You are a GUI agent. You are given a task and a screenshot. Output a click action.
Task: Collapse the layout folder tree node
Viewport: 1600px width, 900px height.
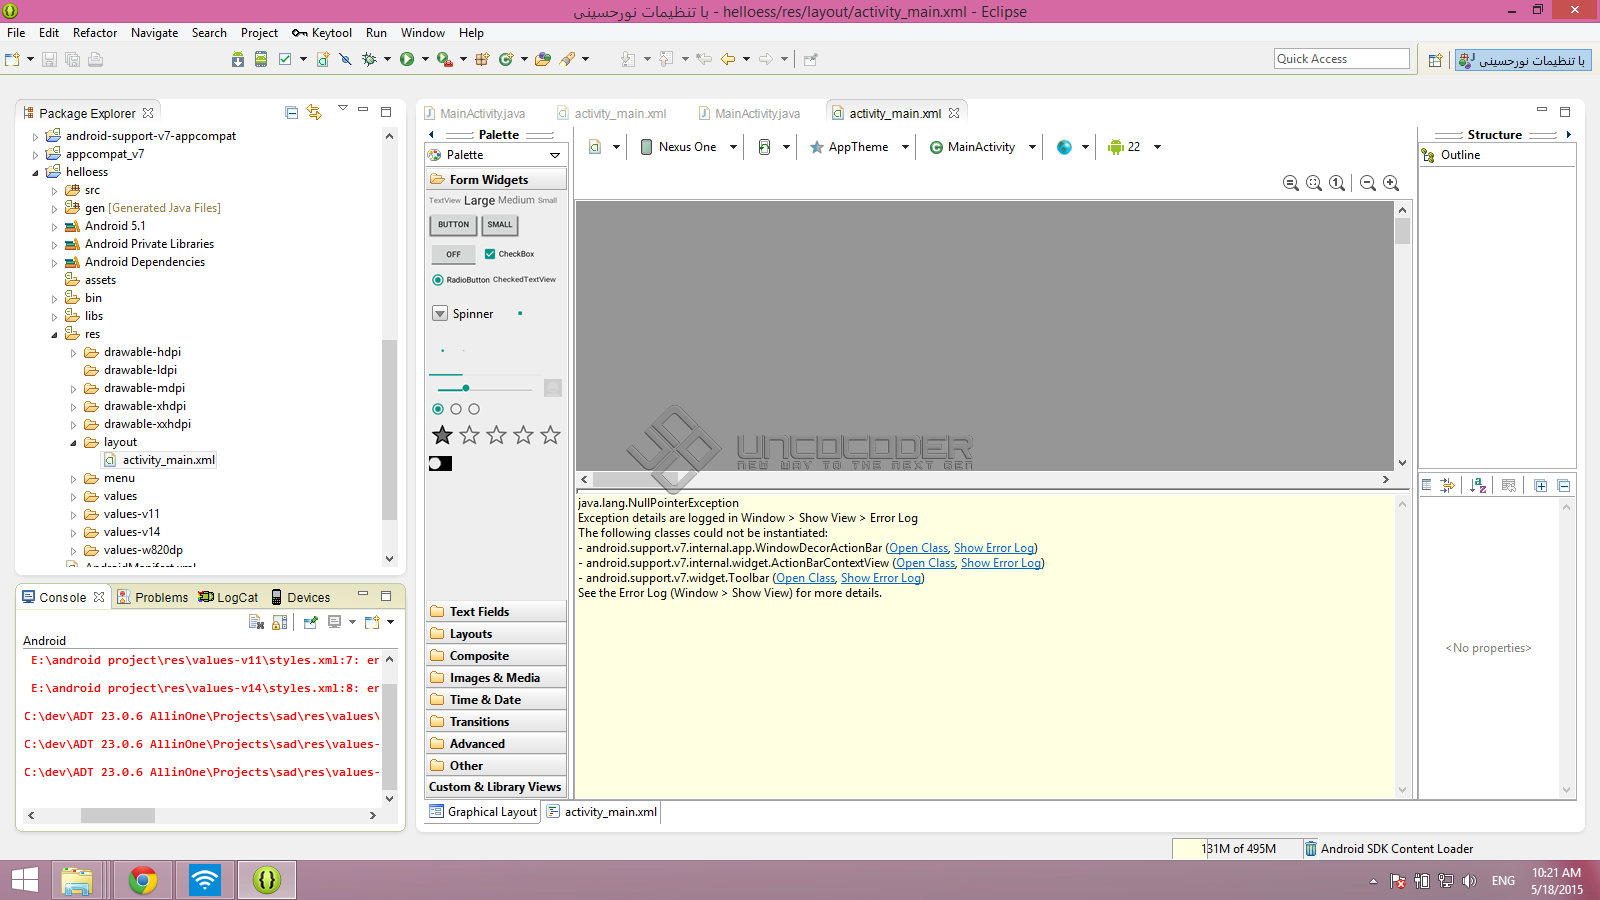[x=74, y=442]
